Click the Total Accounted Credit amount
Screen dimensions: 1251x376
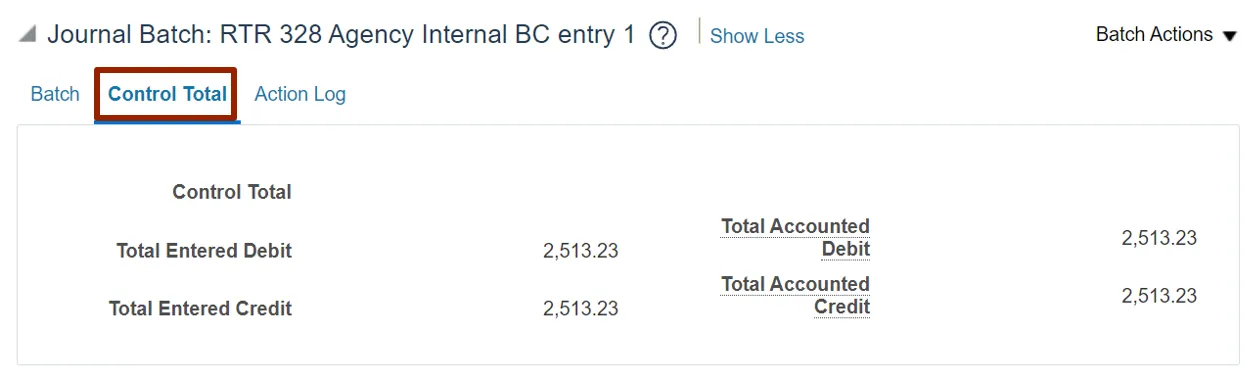click(x=1159, y=296)
